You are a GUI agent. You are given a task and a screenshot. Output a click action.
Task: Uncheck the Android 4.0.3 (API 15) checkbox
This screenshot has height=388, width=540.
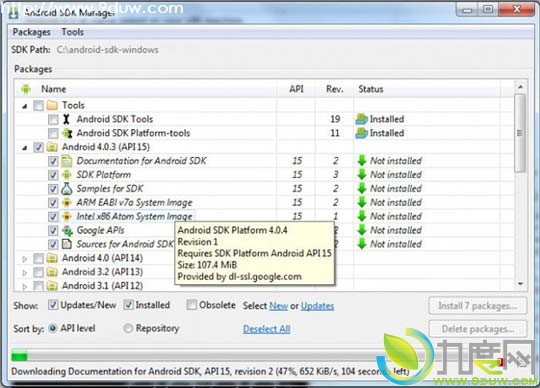pyautogui.click(x=38, y=147)
